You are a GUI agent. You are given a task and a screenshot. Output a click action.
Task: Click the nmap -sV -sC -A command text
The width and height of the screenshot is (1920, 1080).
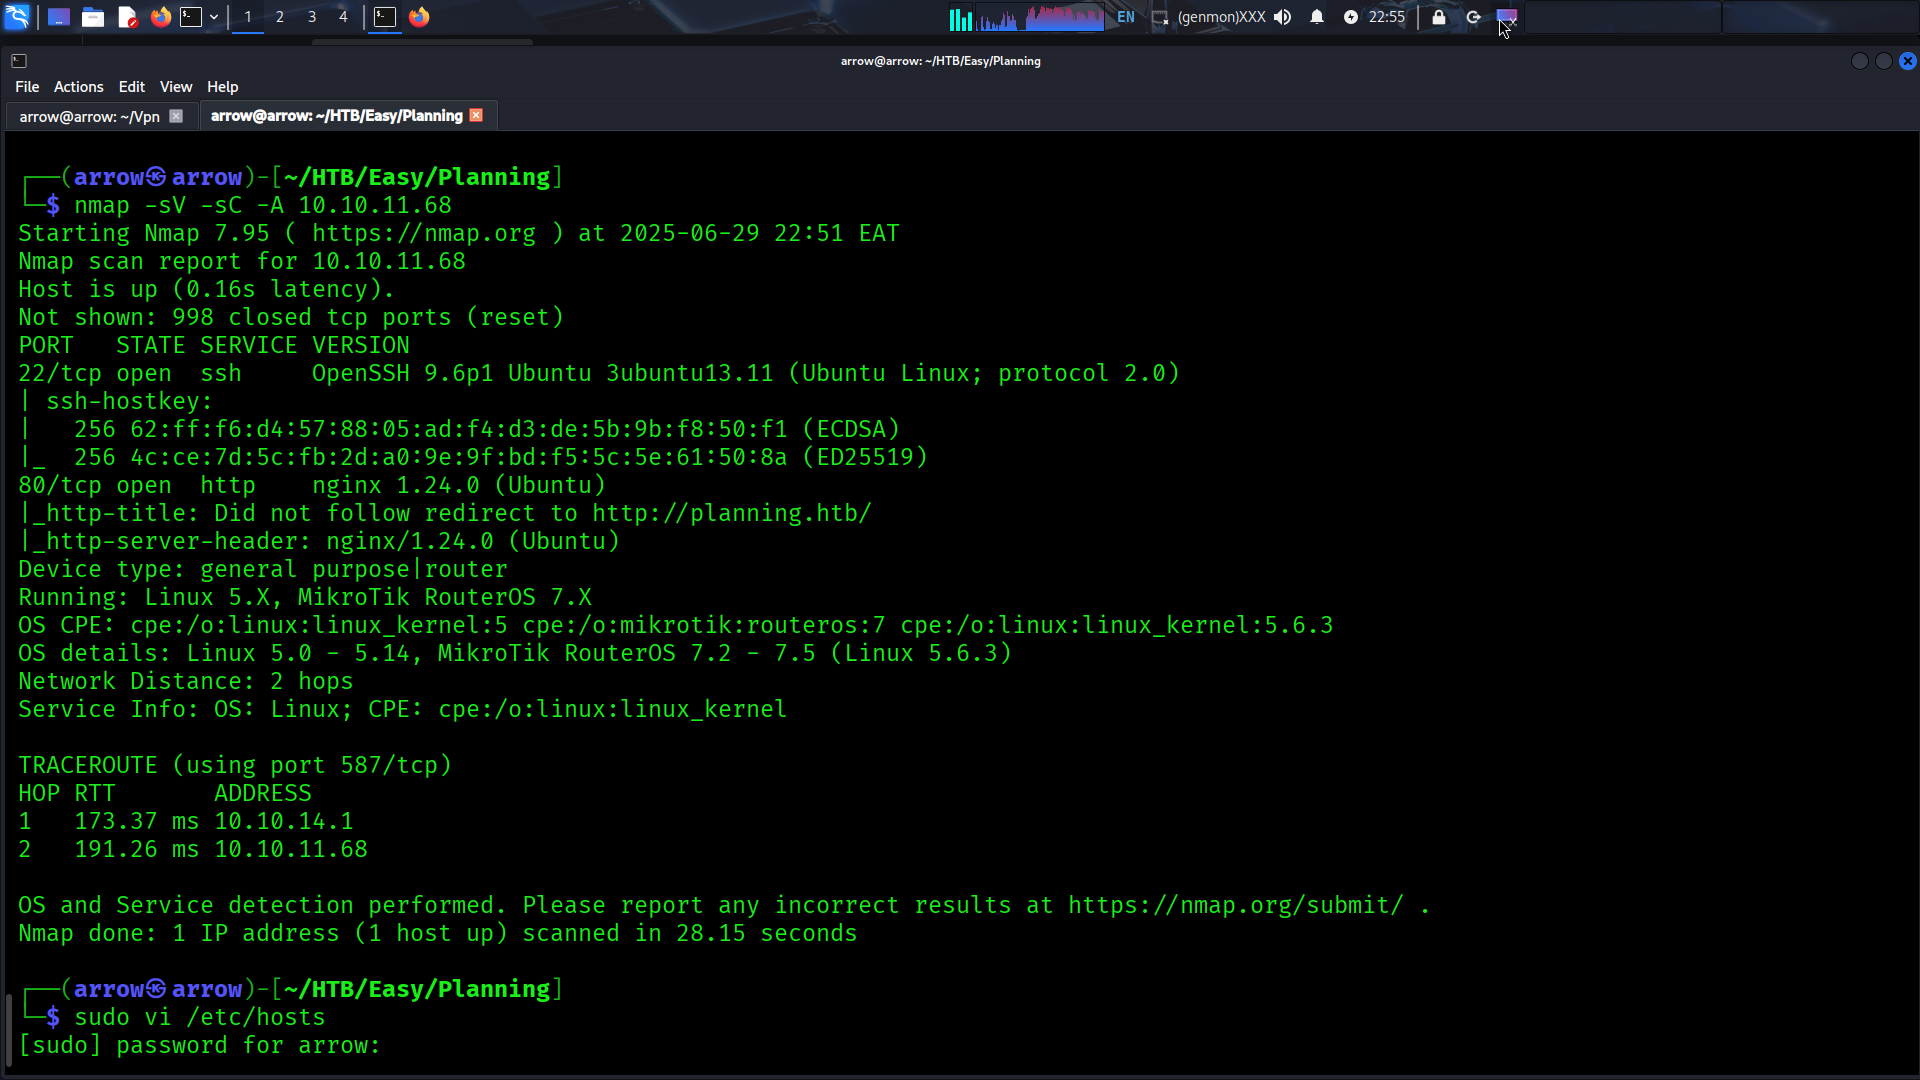[263, 205]
